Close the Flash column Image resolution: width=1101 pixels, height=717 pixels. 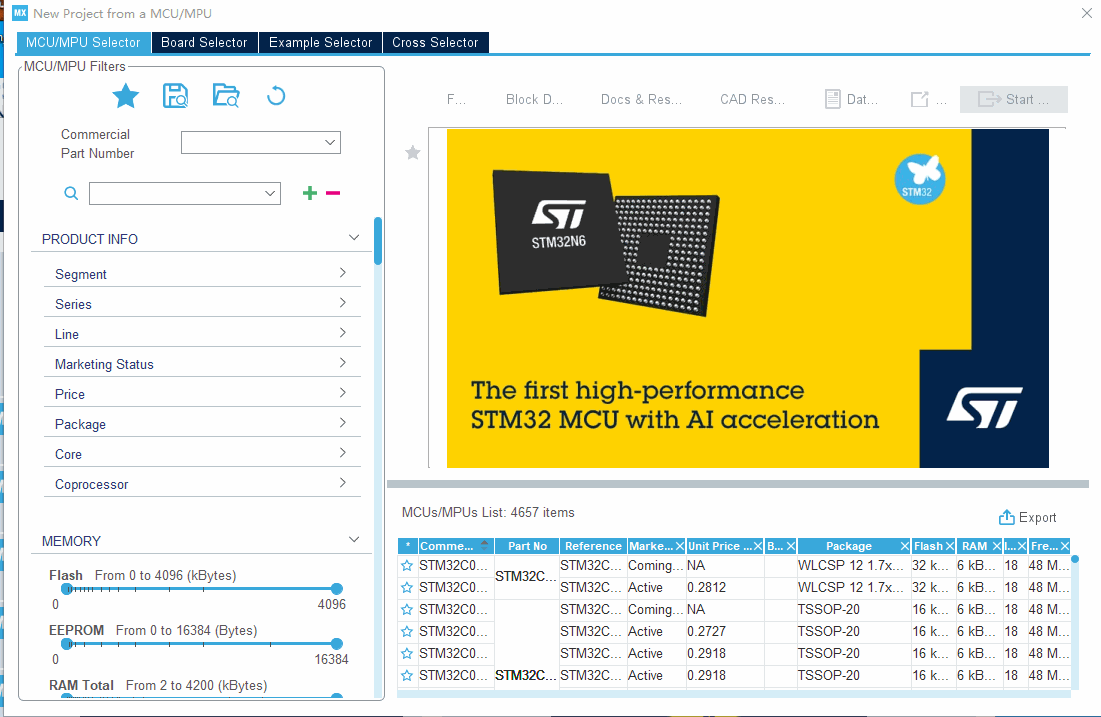tap(949, 546)
